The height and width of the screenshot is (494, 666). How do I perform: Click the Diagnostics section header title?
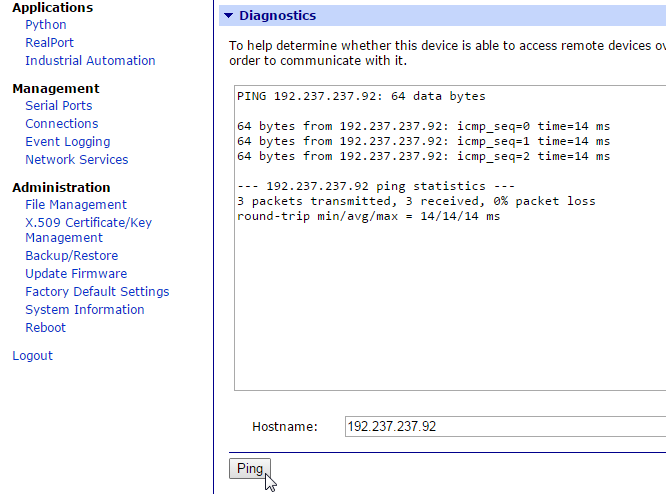click(277, 16)
